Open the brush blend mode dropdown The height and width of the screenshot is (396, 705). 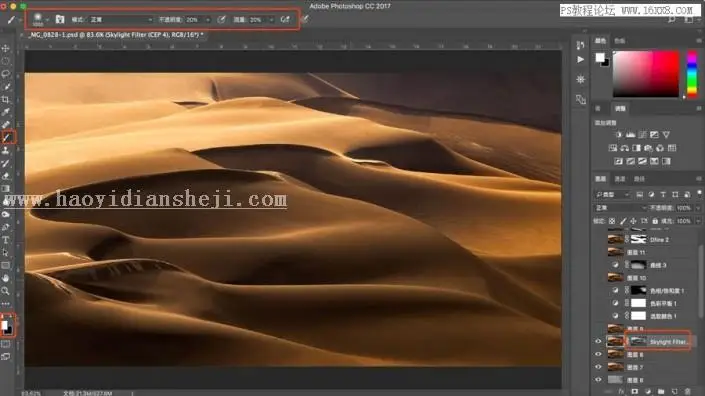[120, 20]
